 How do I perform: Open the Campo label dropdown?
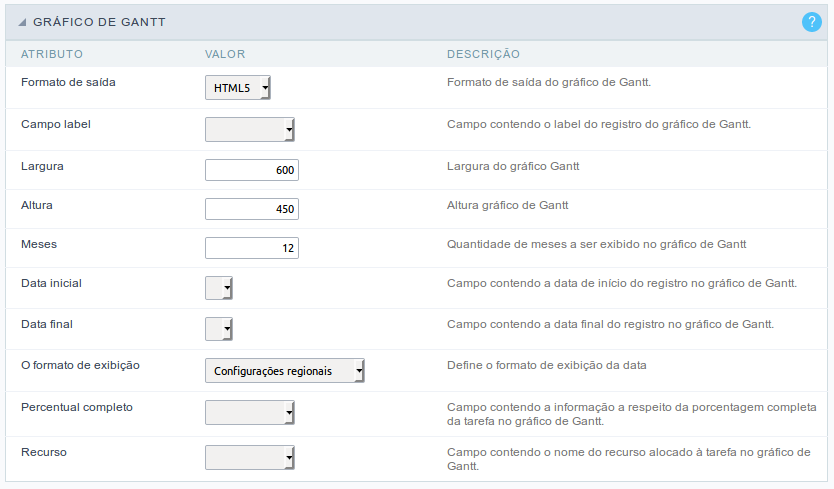(249, 129)
